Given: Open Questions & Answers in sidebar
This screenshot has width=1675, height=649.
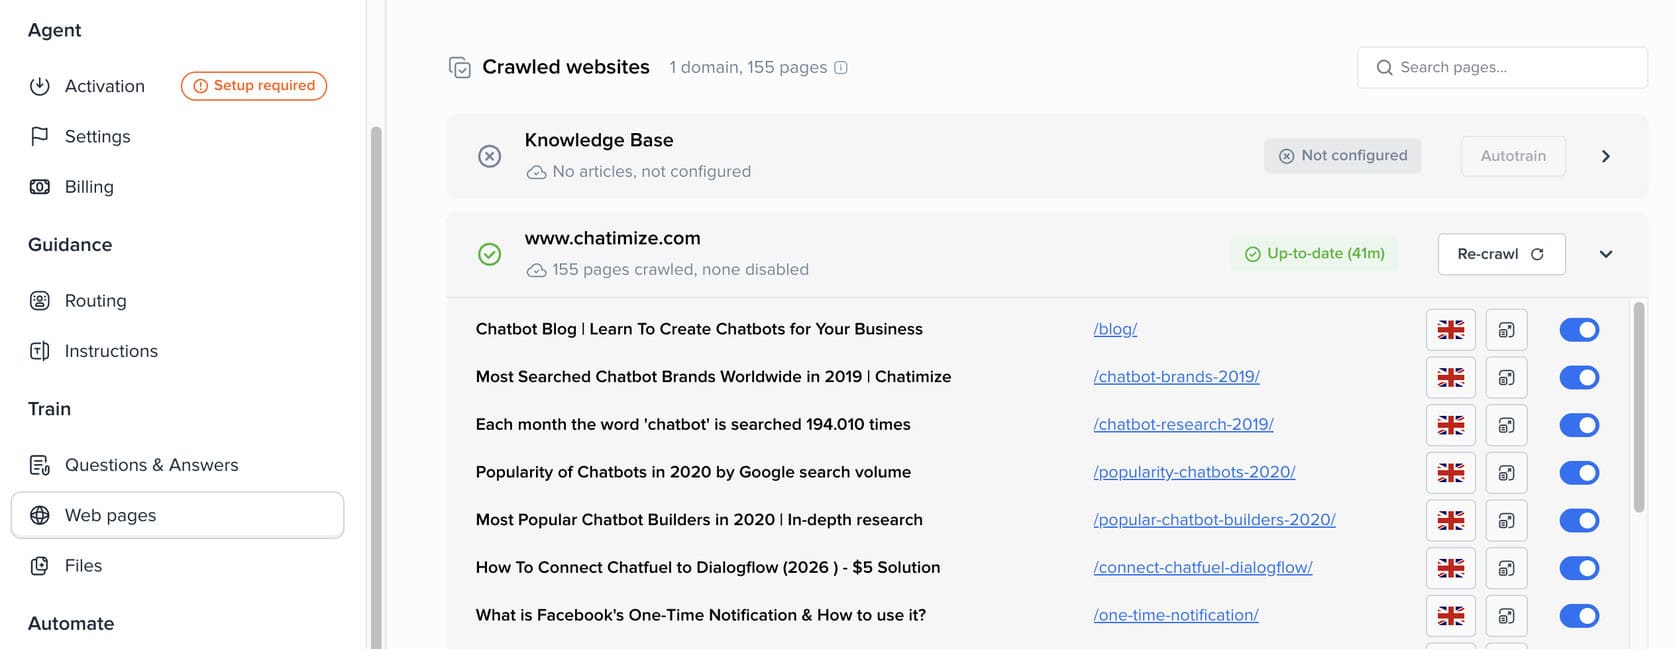Looking at the screenshot, I should pos(151,465).
